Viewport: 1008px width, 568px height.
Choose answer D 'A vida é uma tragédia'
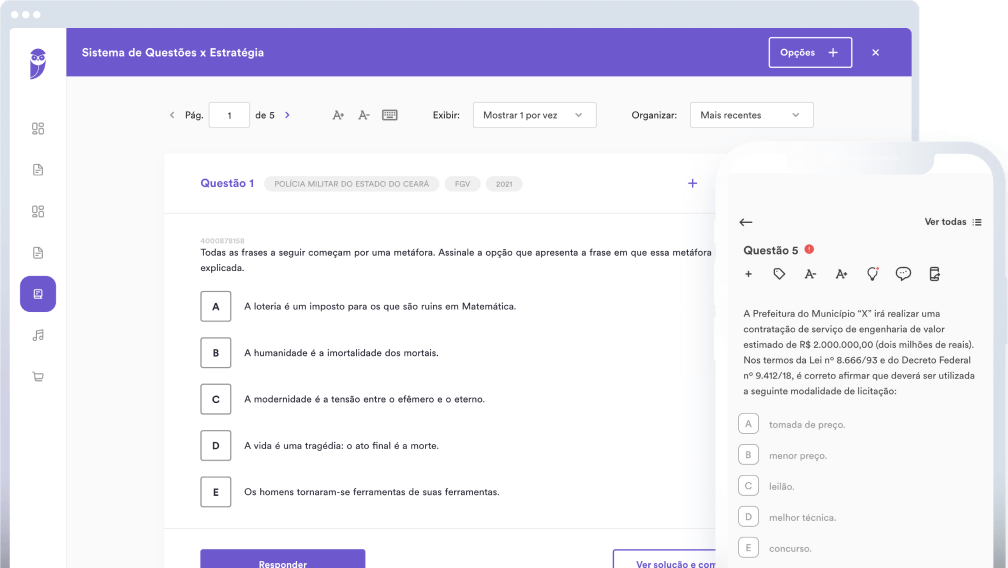click(x=215, y=446)
